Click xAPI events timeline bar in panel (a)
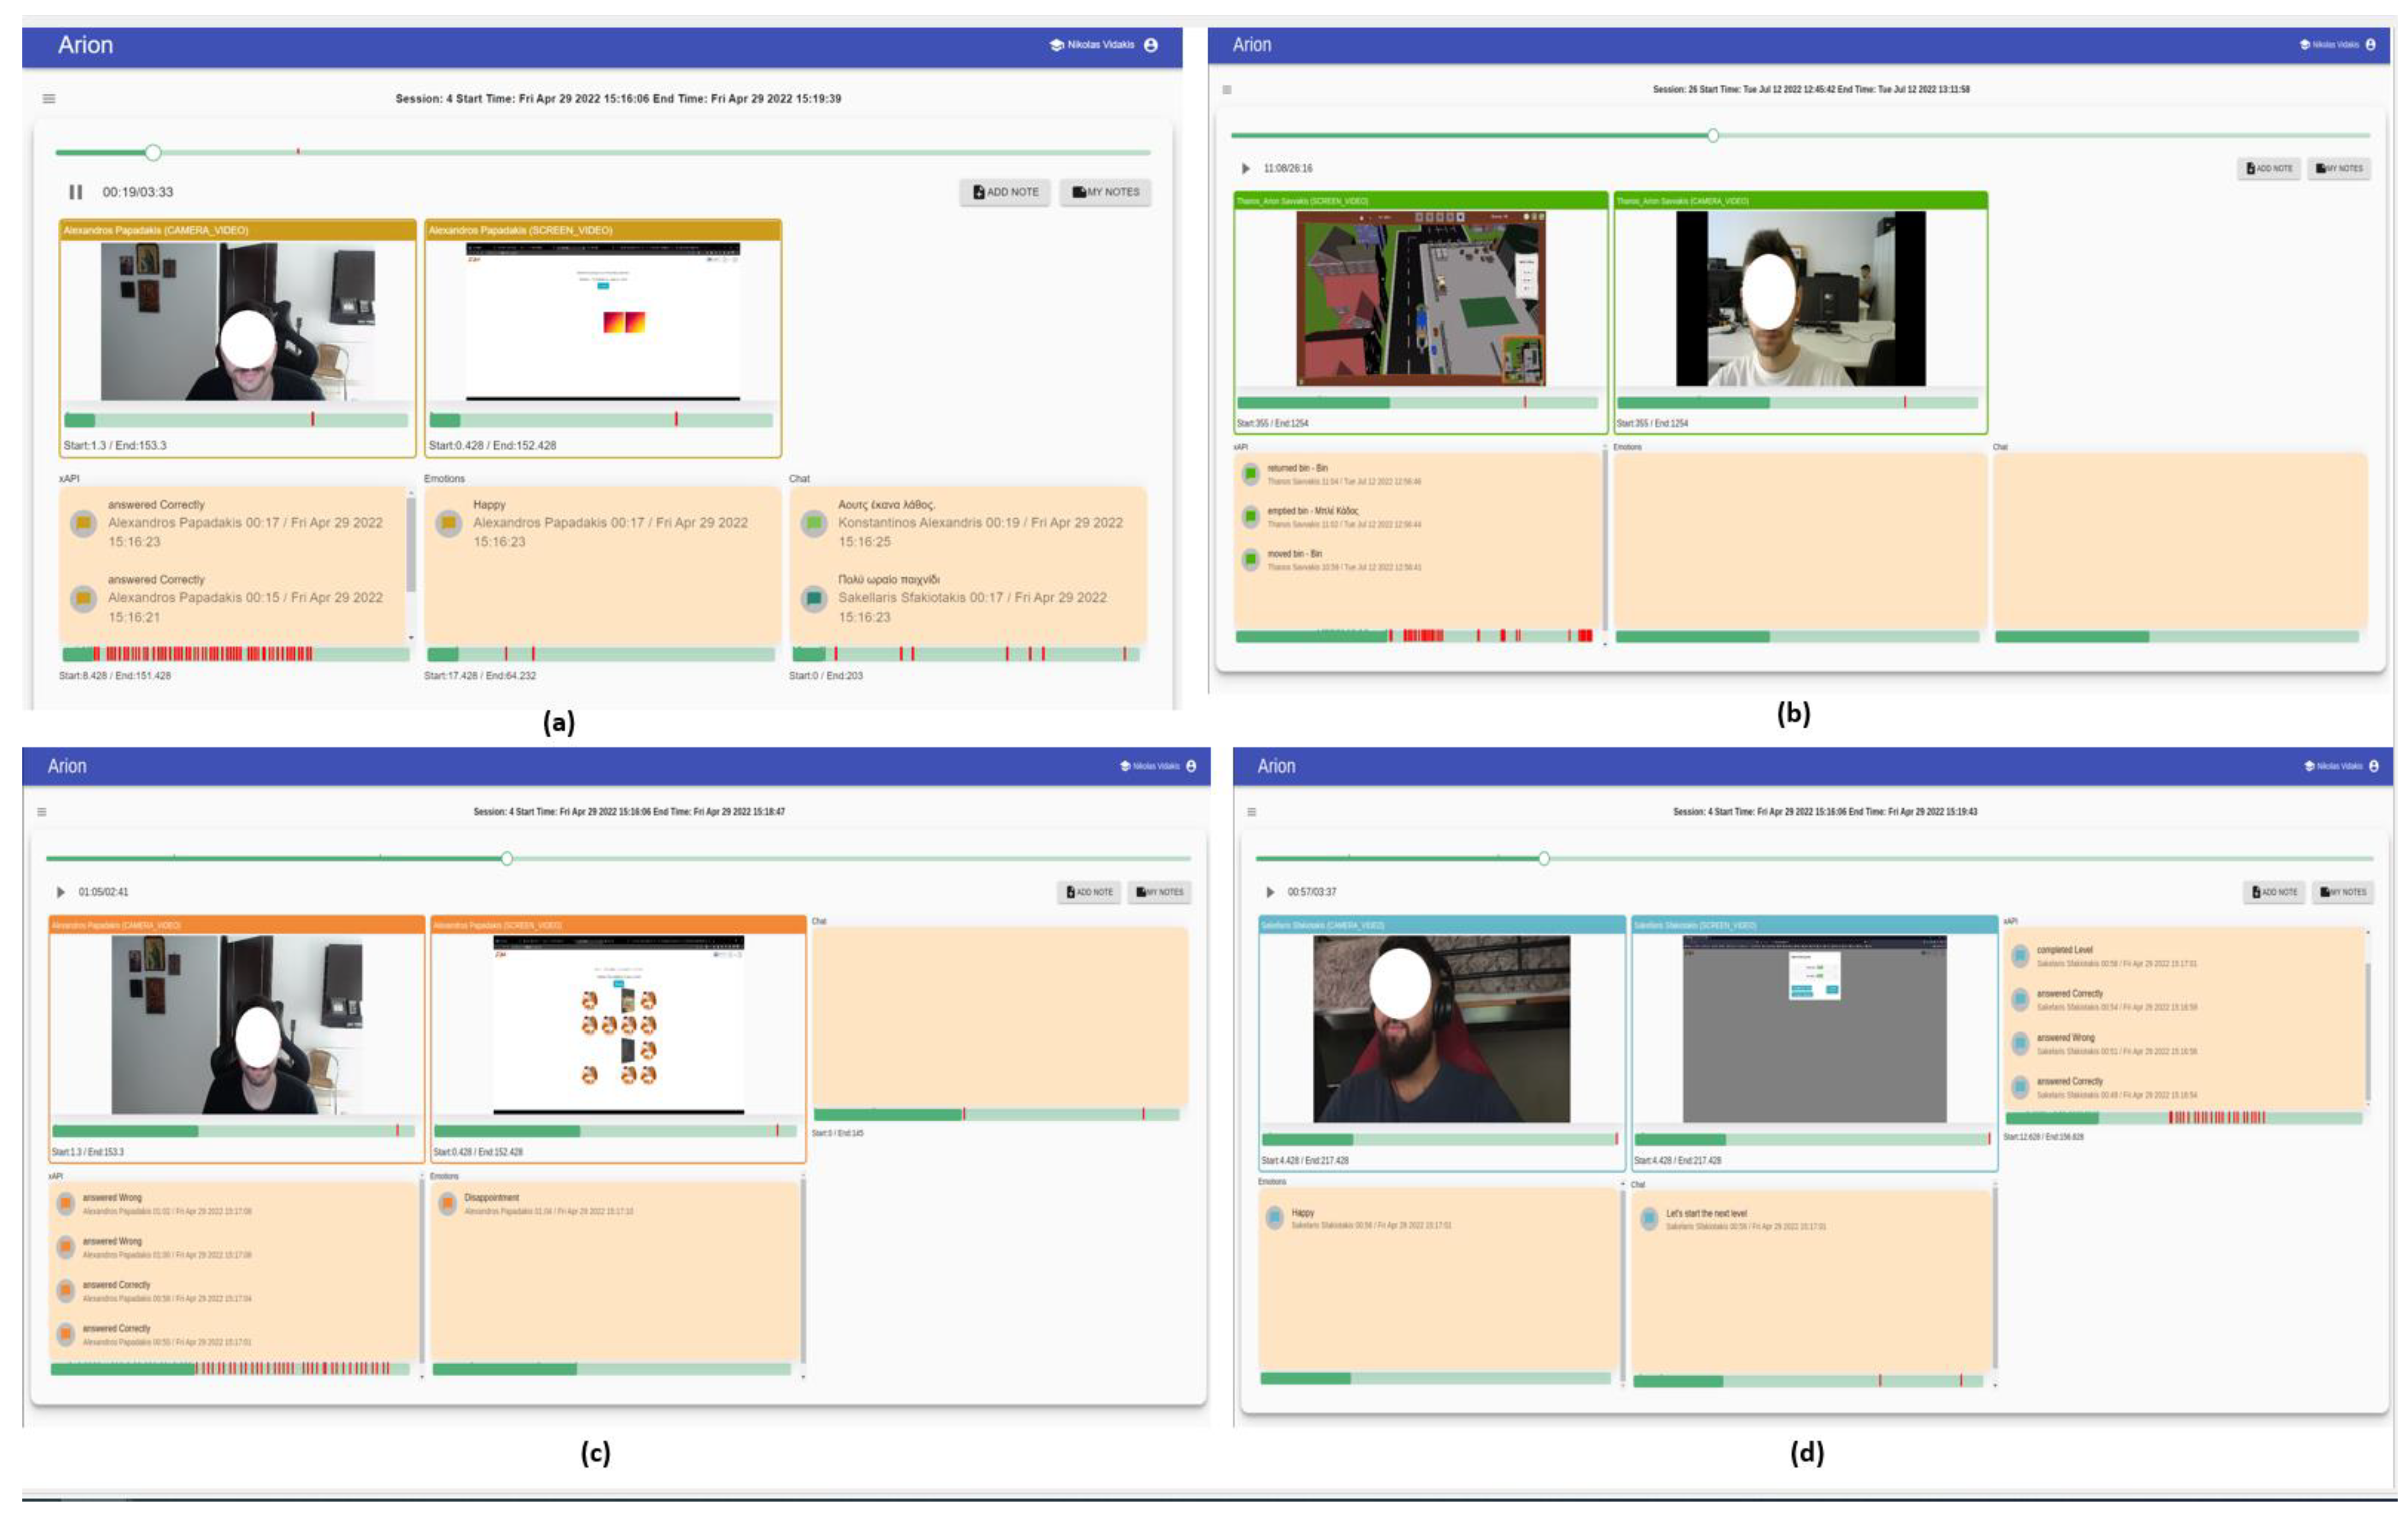This screenshot has height=1513, width=2408. (x=236, y=654)
